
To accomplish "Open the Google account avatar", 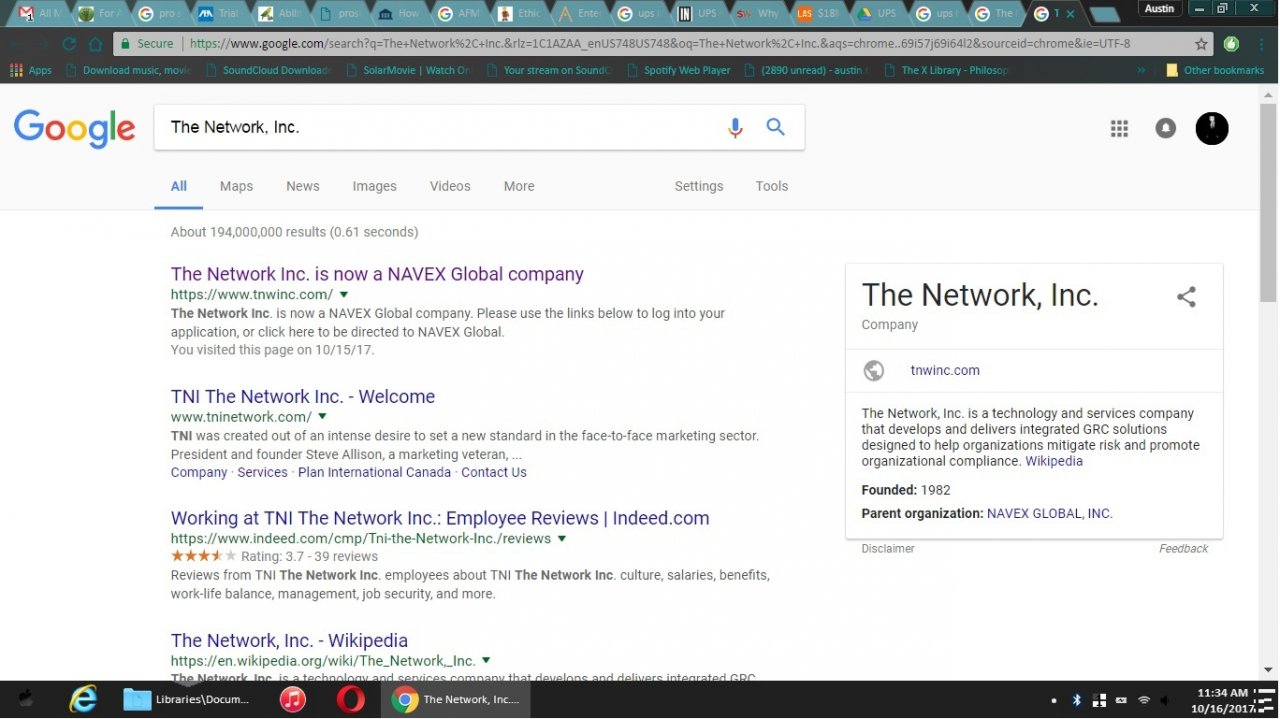I will 1212,128.
